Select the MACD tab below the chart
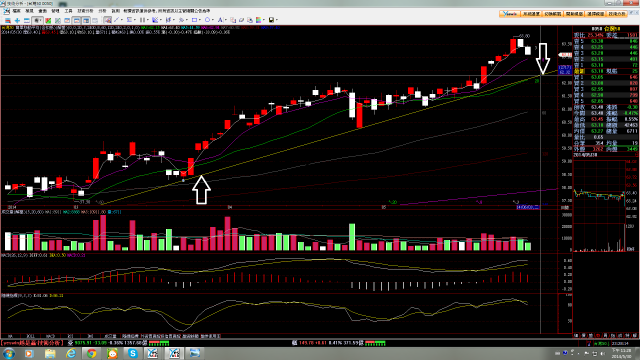 (x=50, y=336)
